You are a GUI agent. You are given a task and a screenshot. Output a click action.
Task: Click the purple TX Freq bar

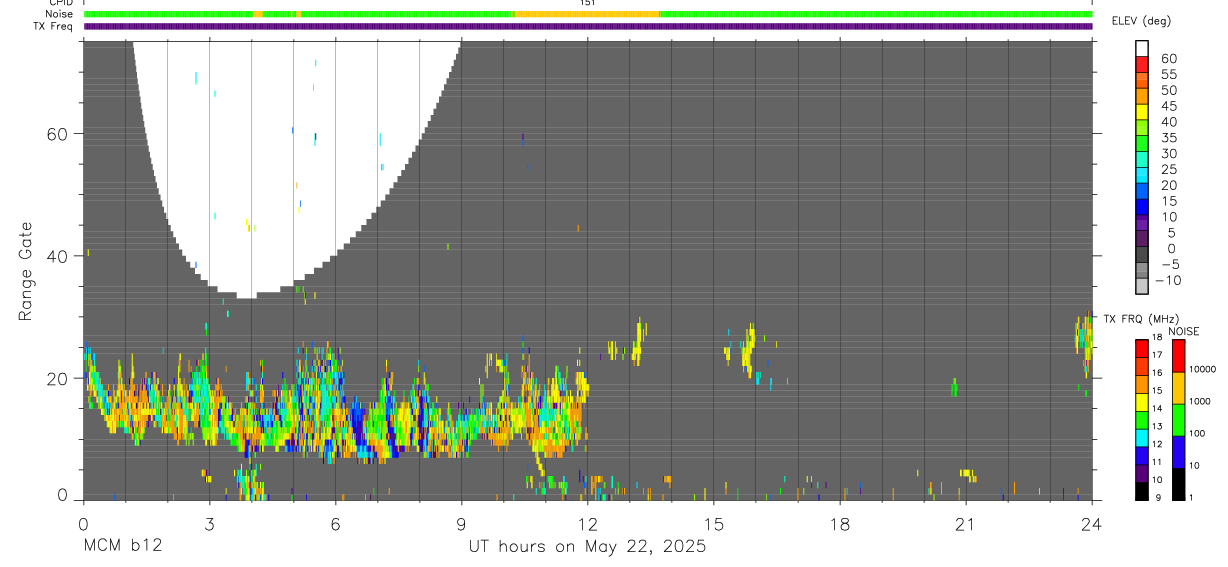pyautogui.click(x=588, y=26)
